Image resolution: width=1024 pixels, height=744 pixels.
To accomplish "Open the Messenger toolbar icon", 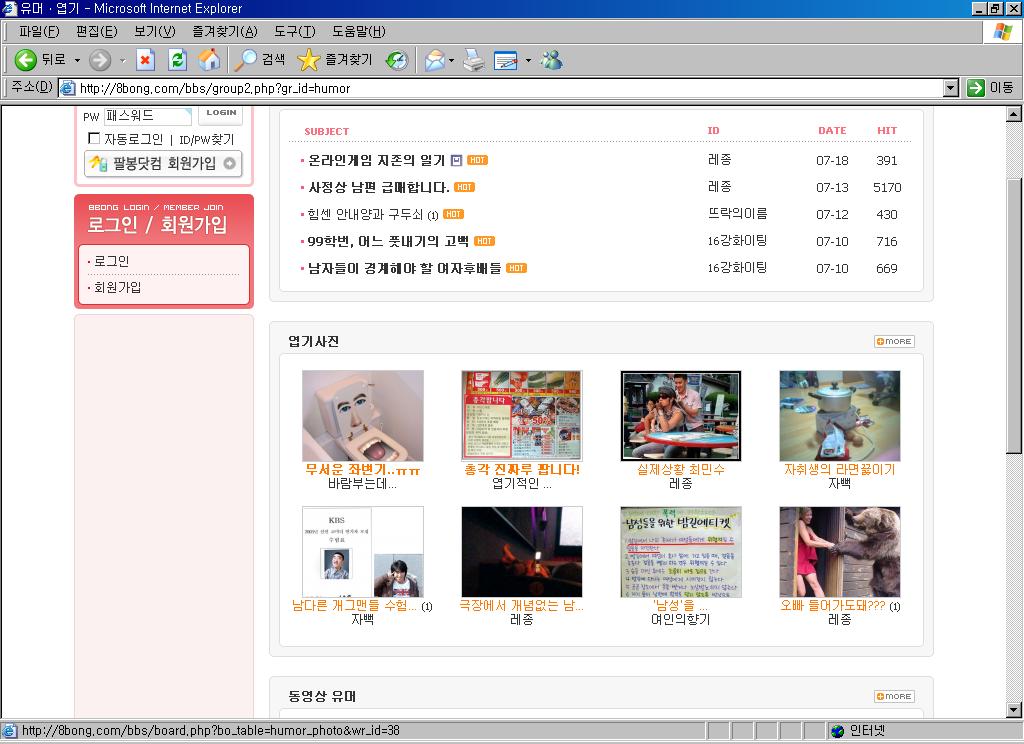I will [551, 60].
